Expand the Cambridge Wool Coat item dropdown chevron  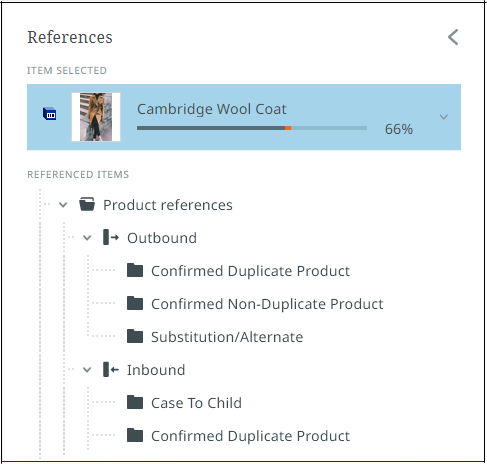(x=444, y=117)
